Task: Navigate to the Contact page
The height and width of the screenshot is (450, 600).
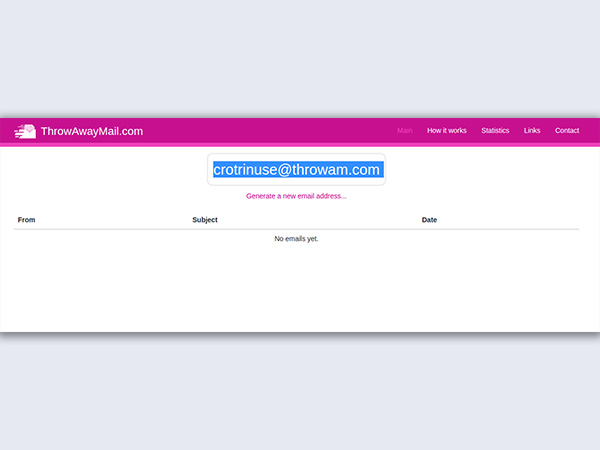Action: pyautogui.click(x=567, y=131)
